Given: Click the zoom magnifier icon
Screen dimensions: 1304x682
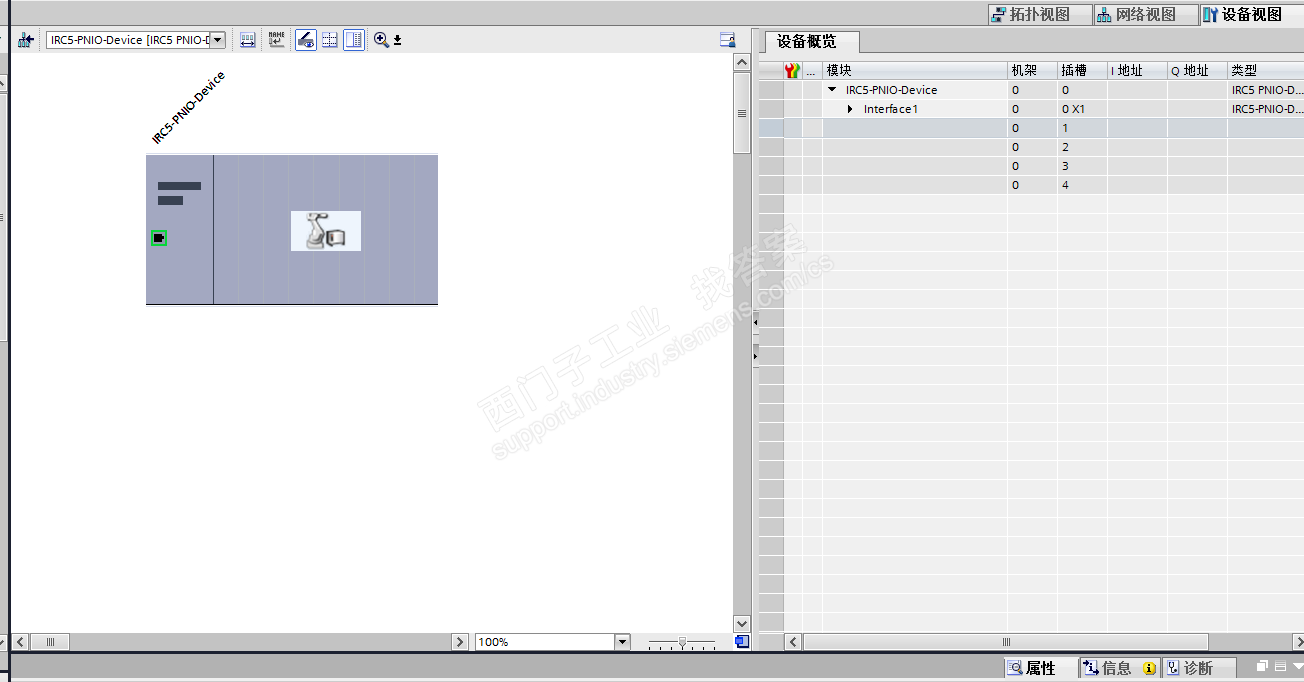Looking at the screenshot, I should (381, 40).
